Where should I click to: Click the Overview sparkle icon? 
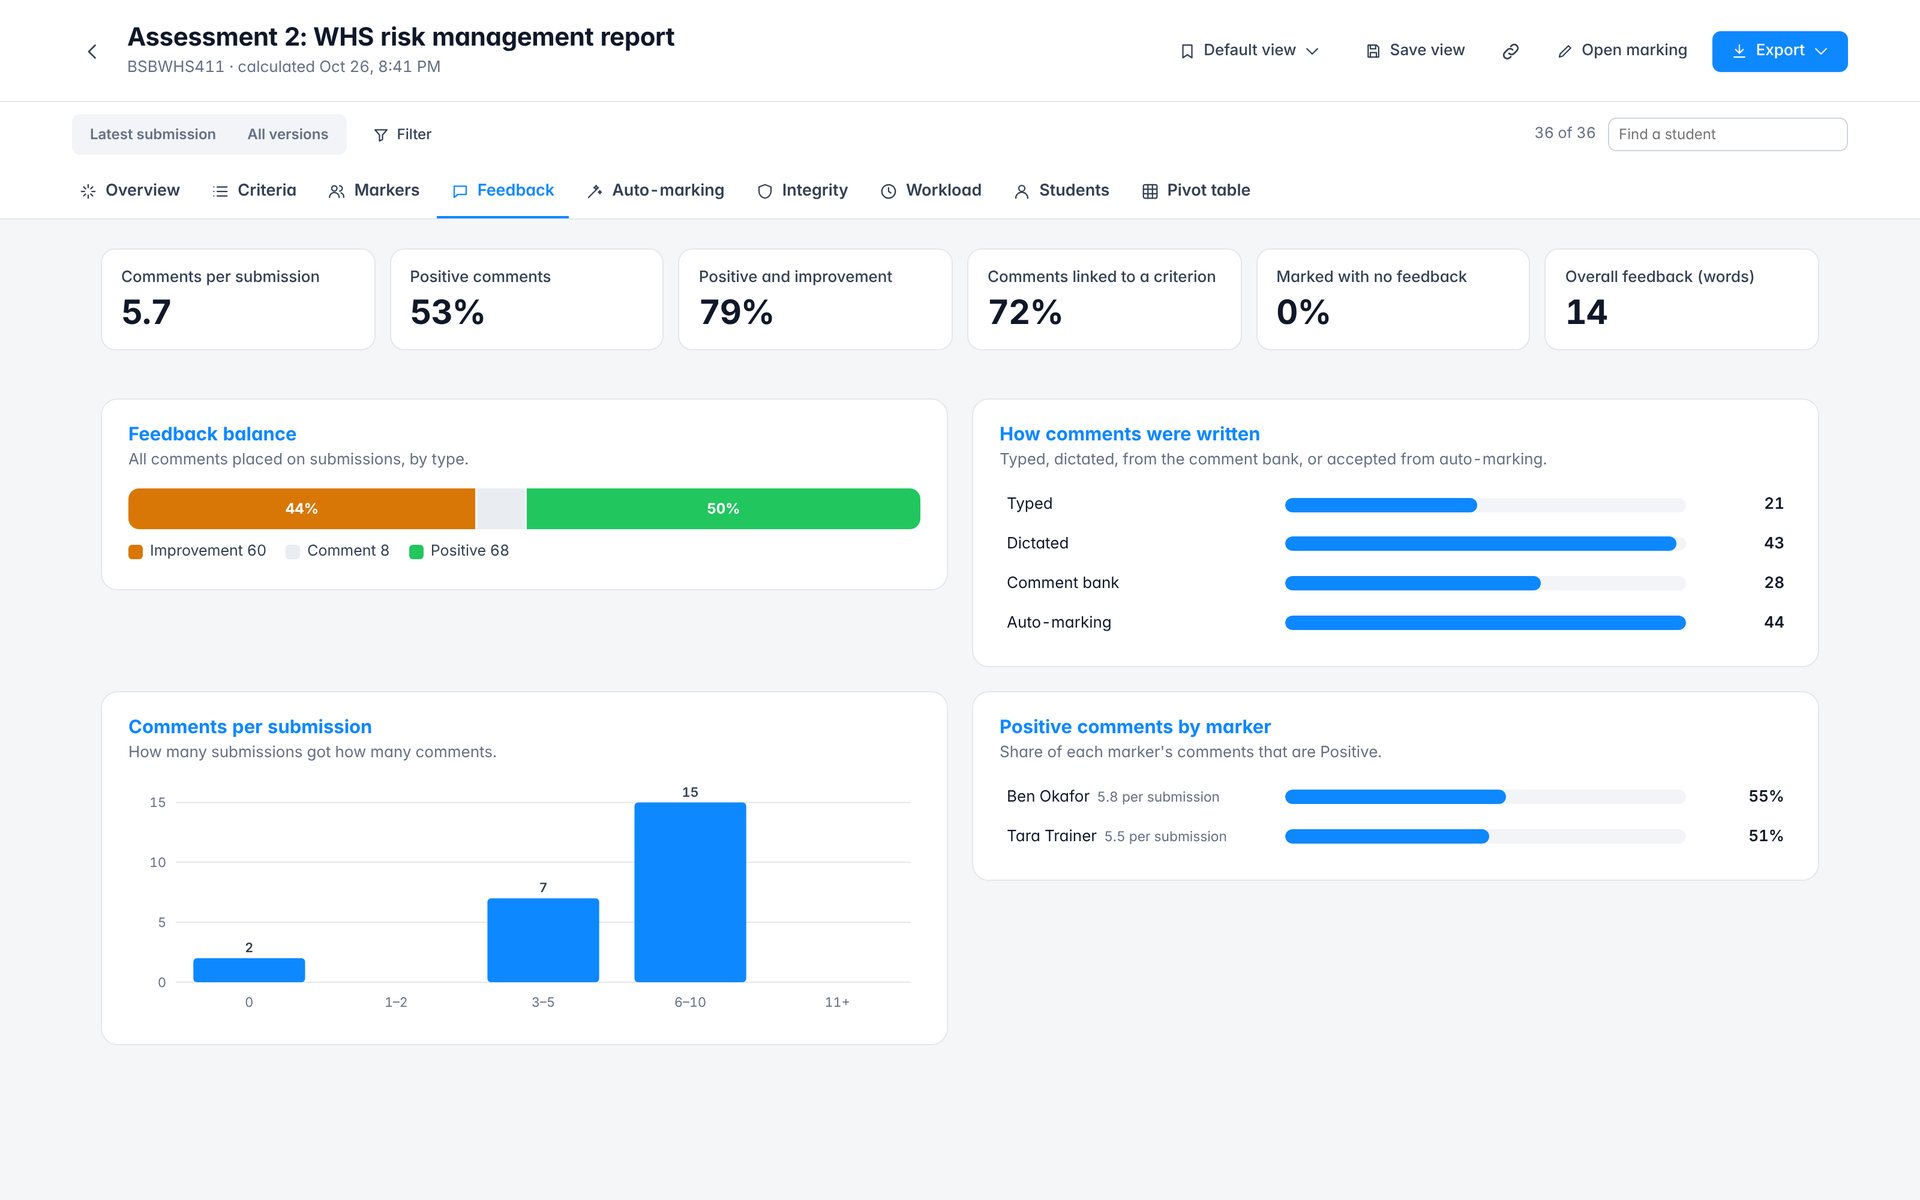(88, 191)
